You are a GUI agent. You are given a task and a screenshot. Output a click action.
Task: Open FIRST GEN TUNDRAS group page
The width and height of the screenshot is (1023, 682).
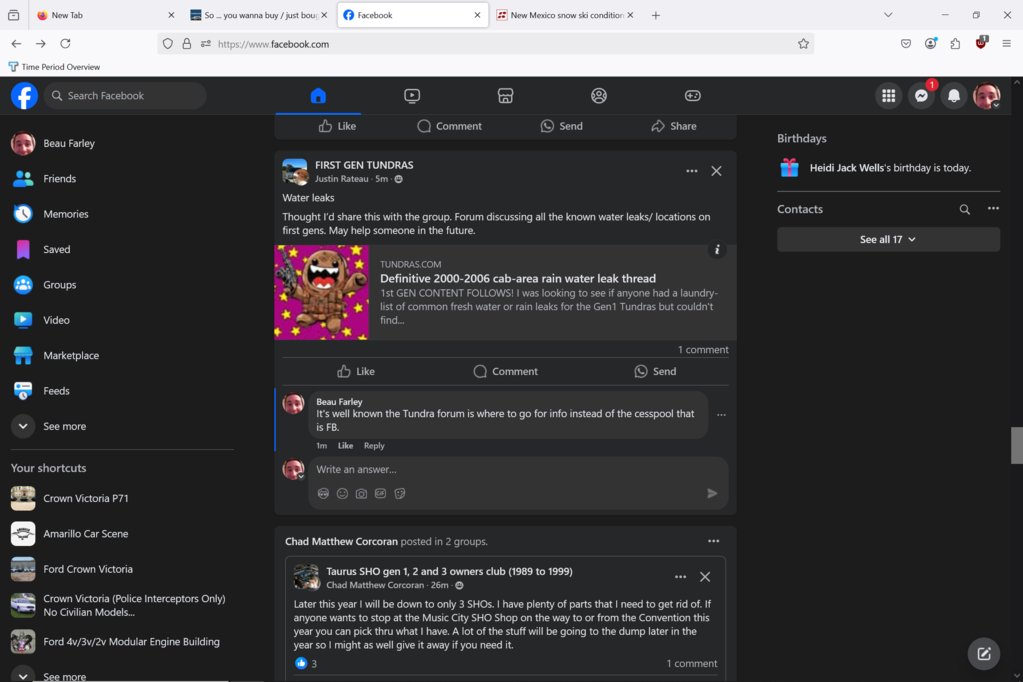[x=364, y=165]
